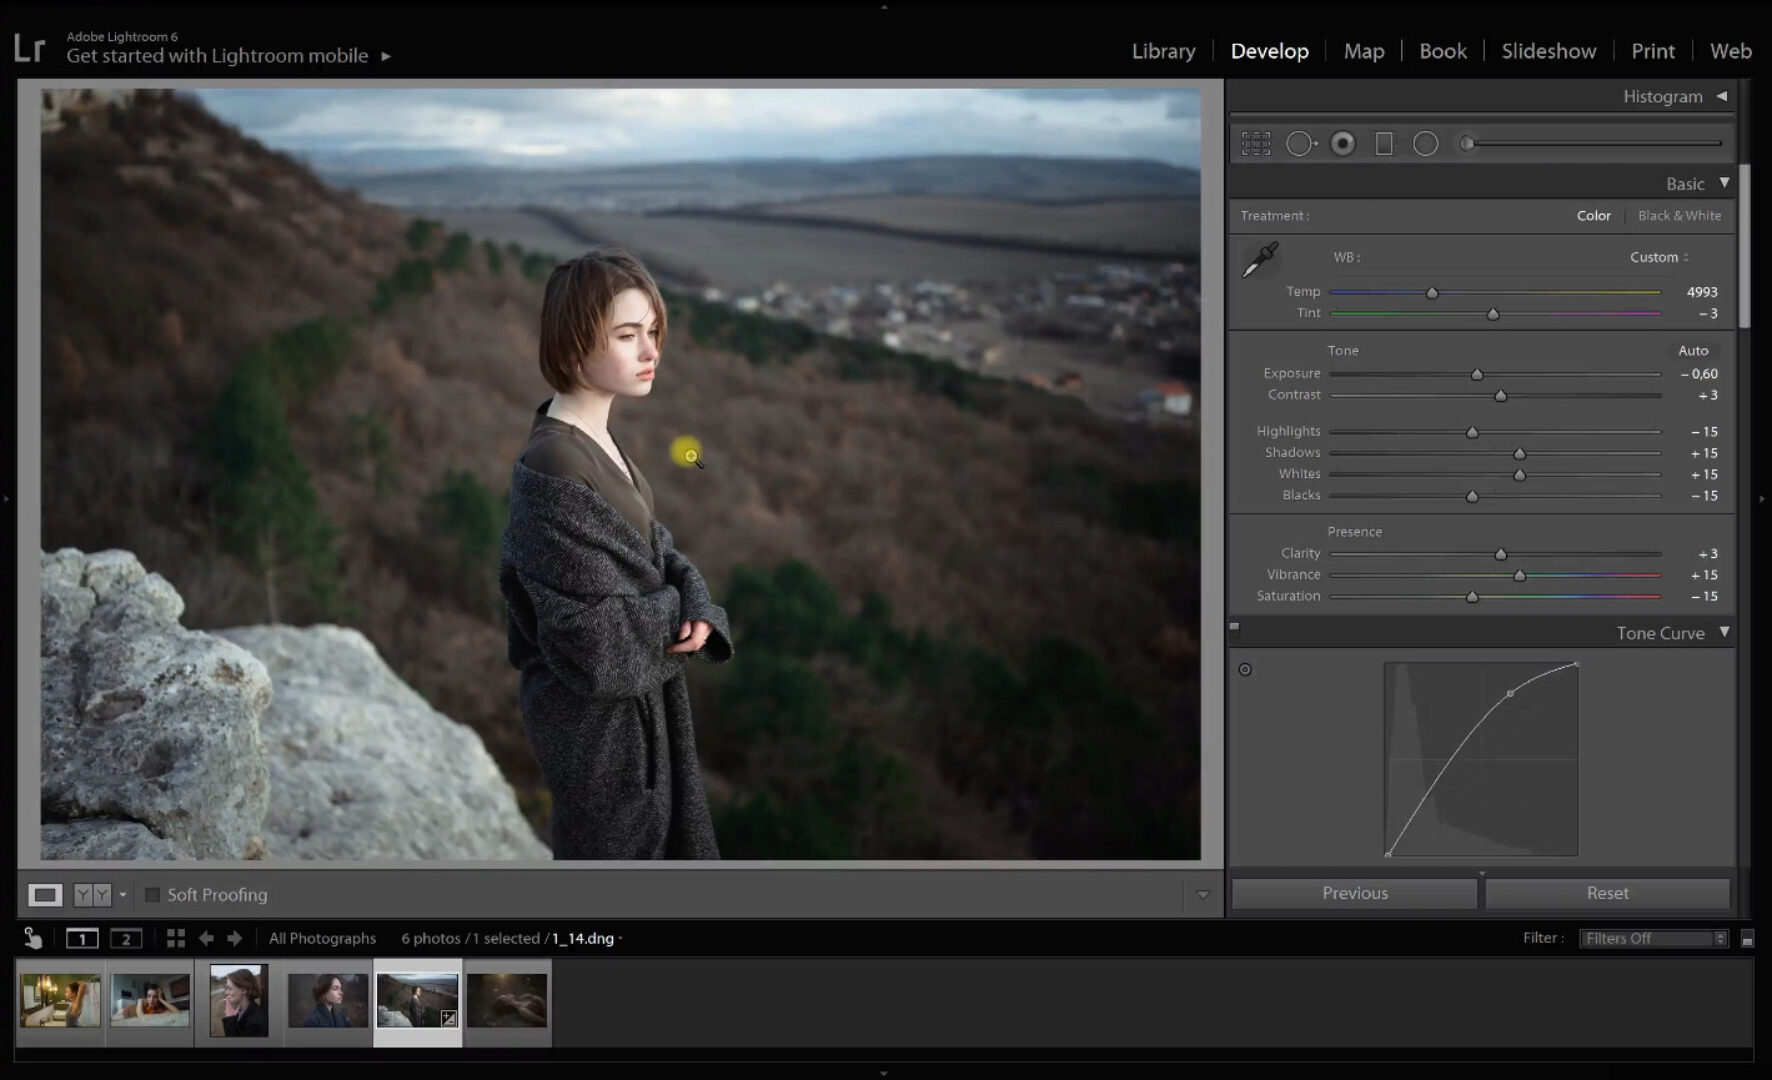Click the Previous button
1772x1080 pixels.
(1354, 893)
